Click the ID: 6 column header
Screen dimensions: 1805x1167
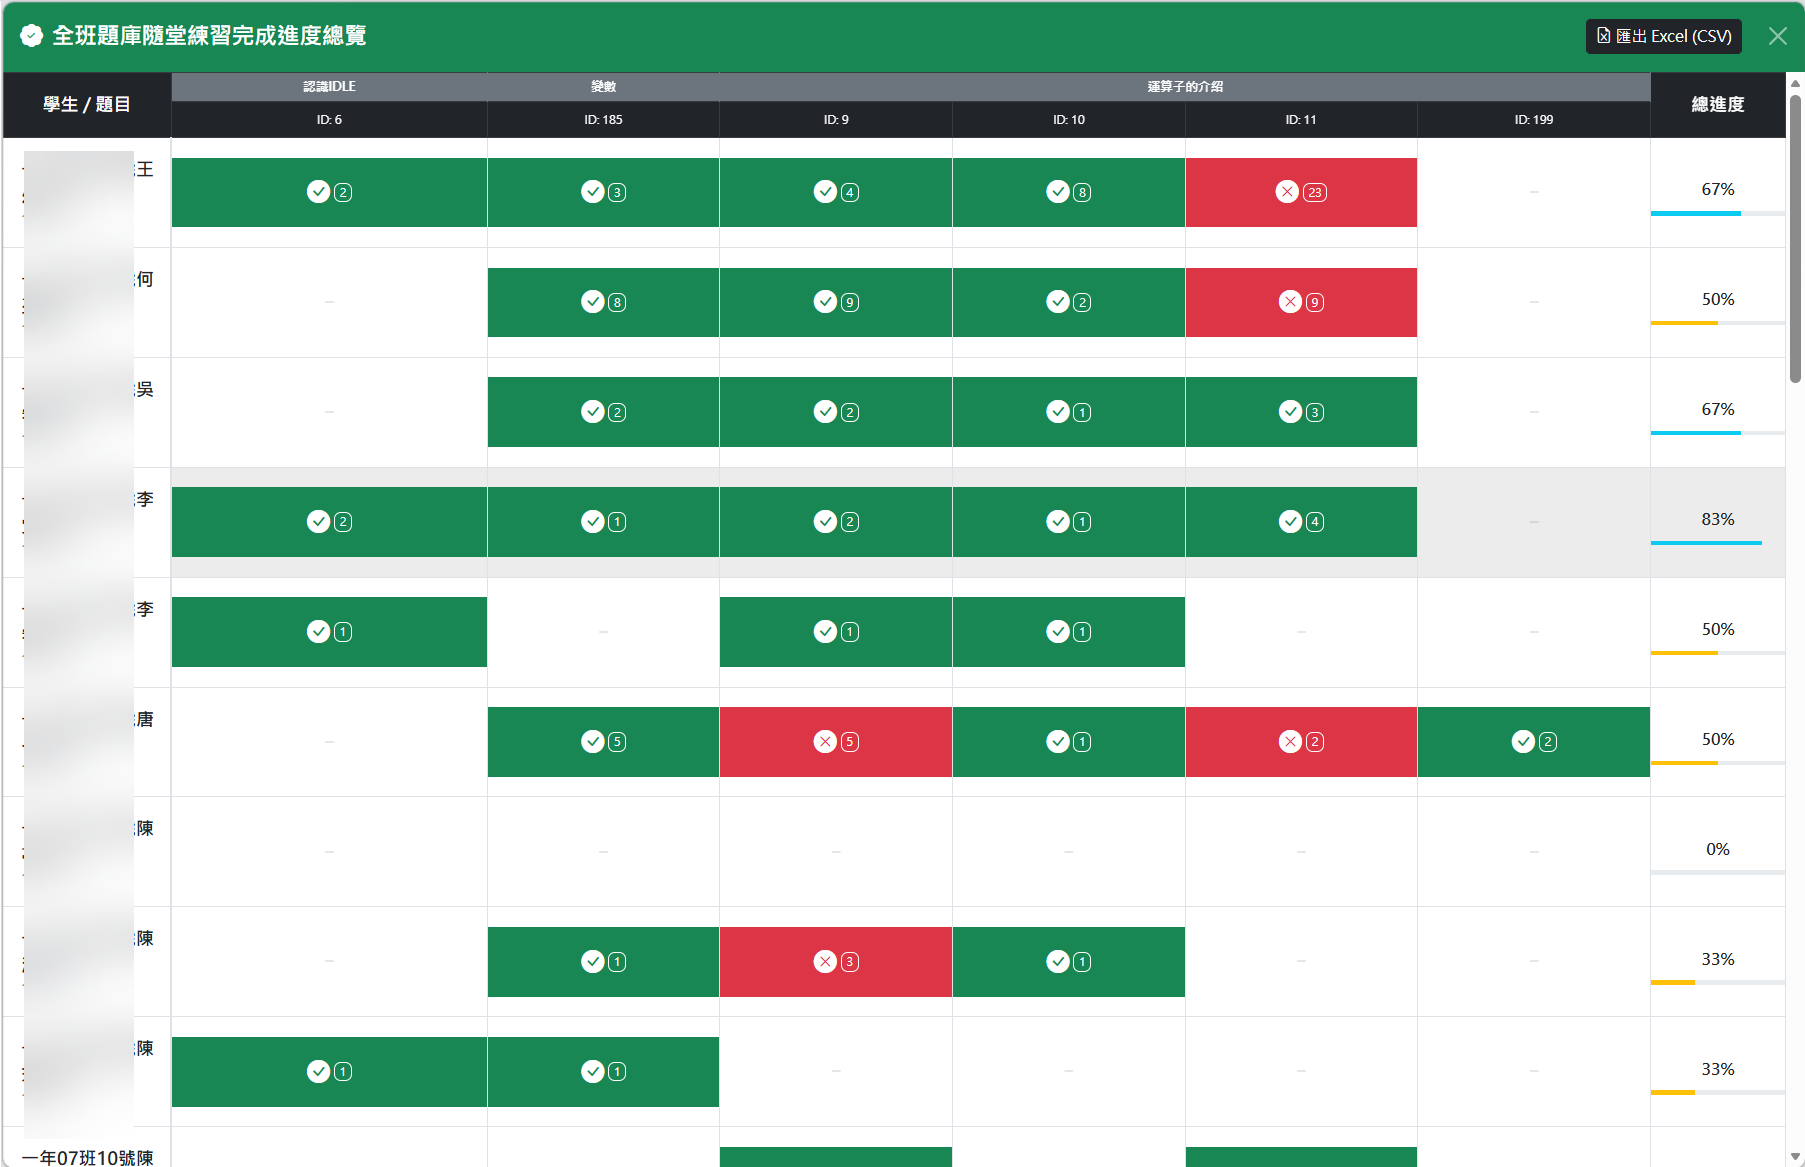click(x=329, y=119)
